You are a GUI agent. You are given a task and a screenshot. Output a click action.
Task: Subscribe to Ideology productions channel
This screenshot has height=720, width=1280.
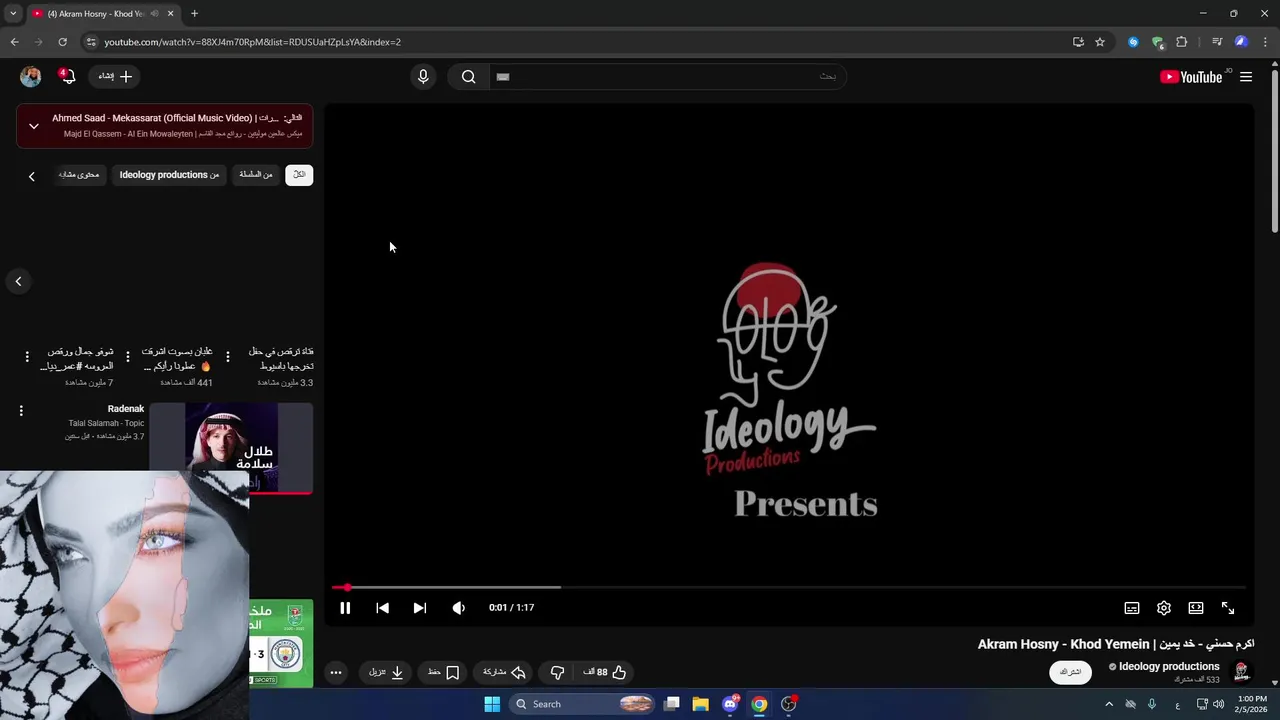pyautogui.click(x=1070, y=672)
